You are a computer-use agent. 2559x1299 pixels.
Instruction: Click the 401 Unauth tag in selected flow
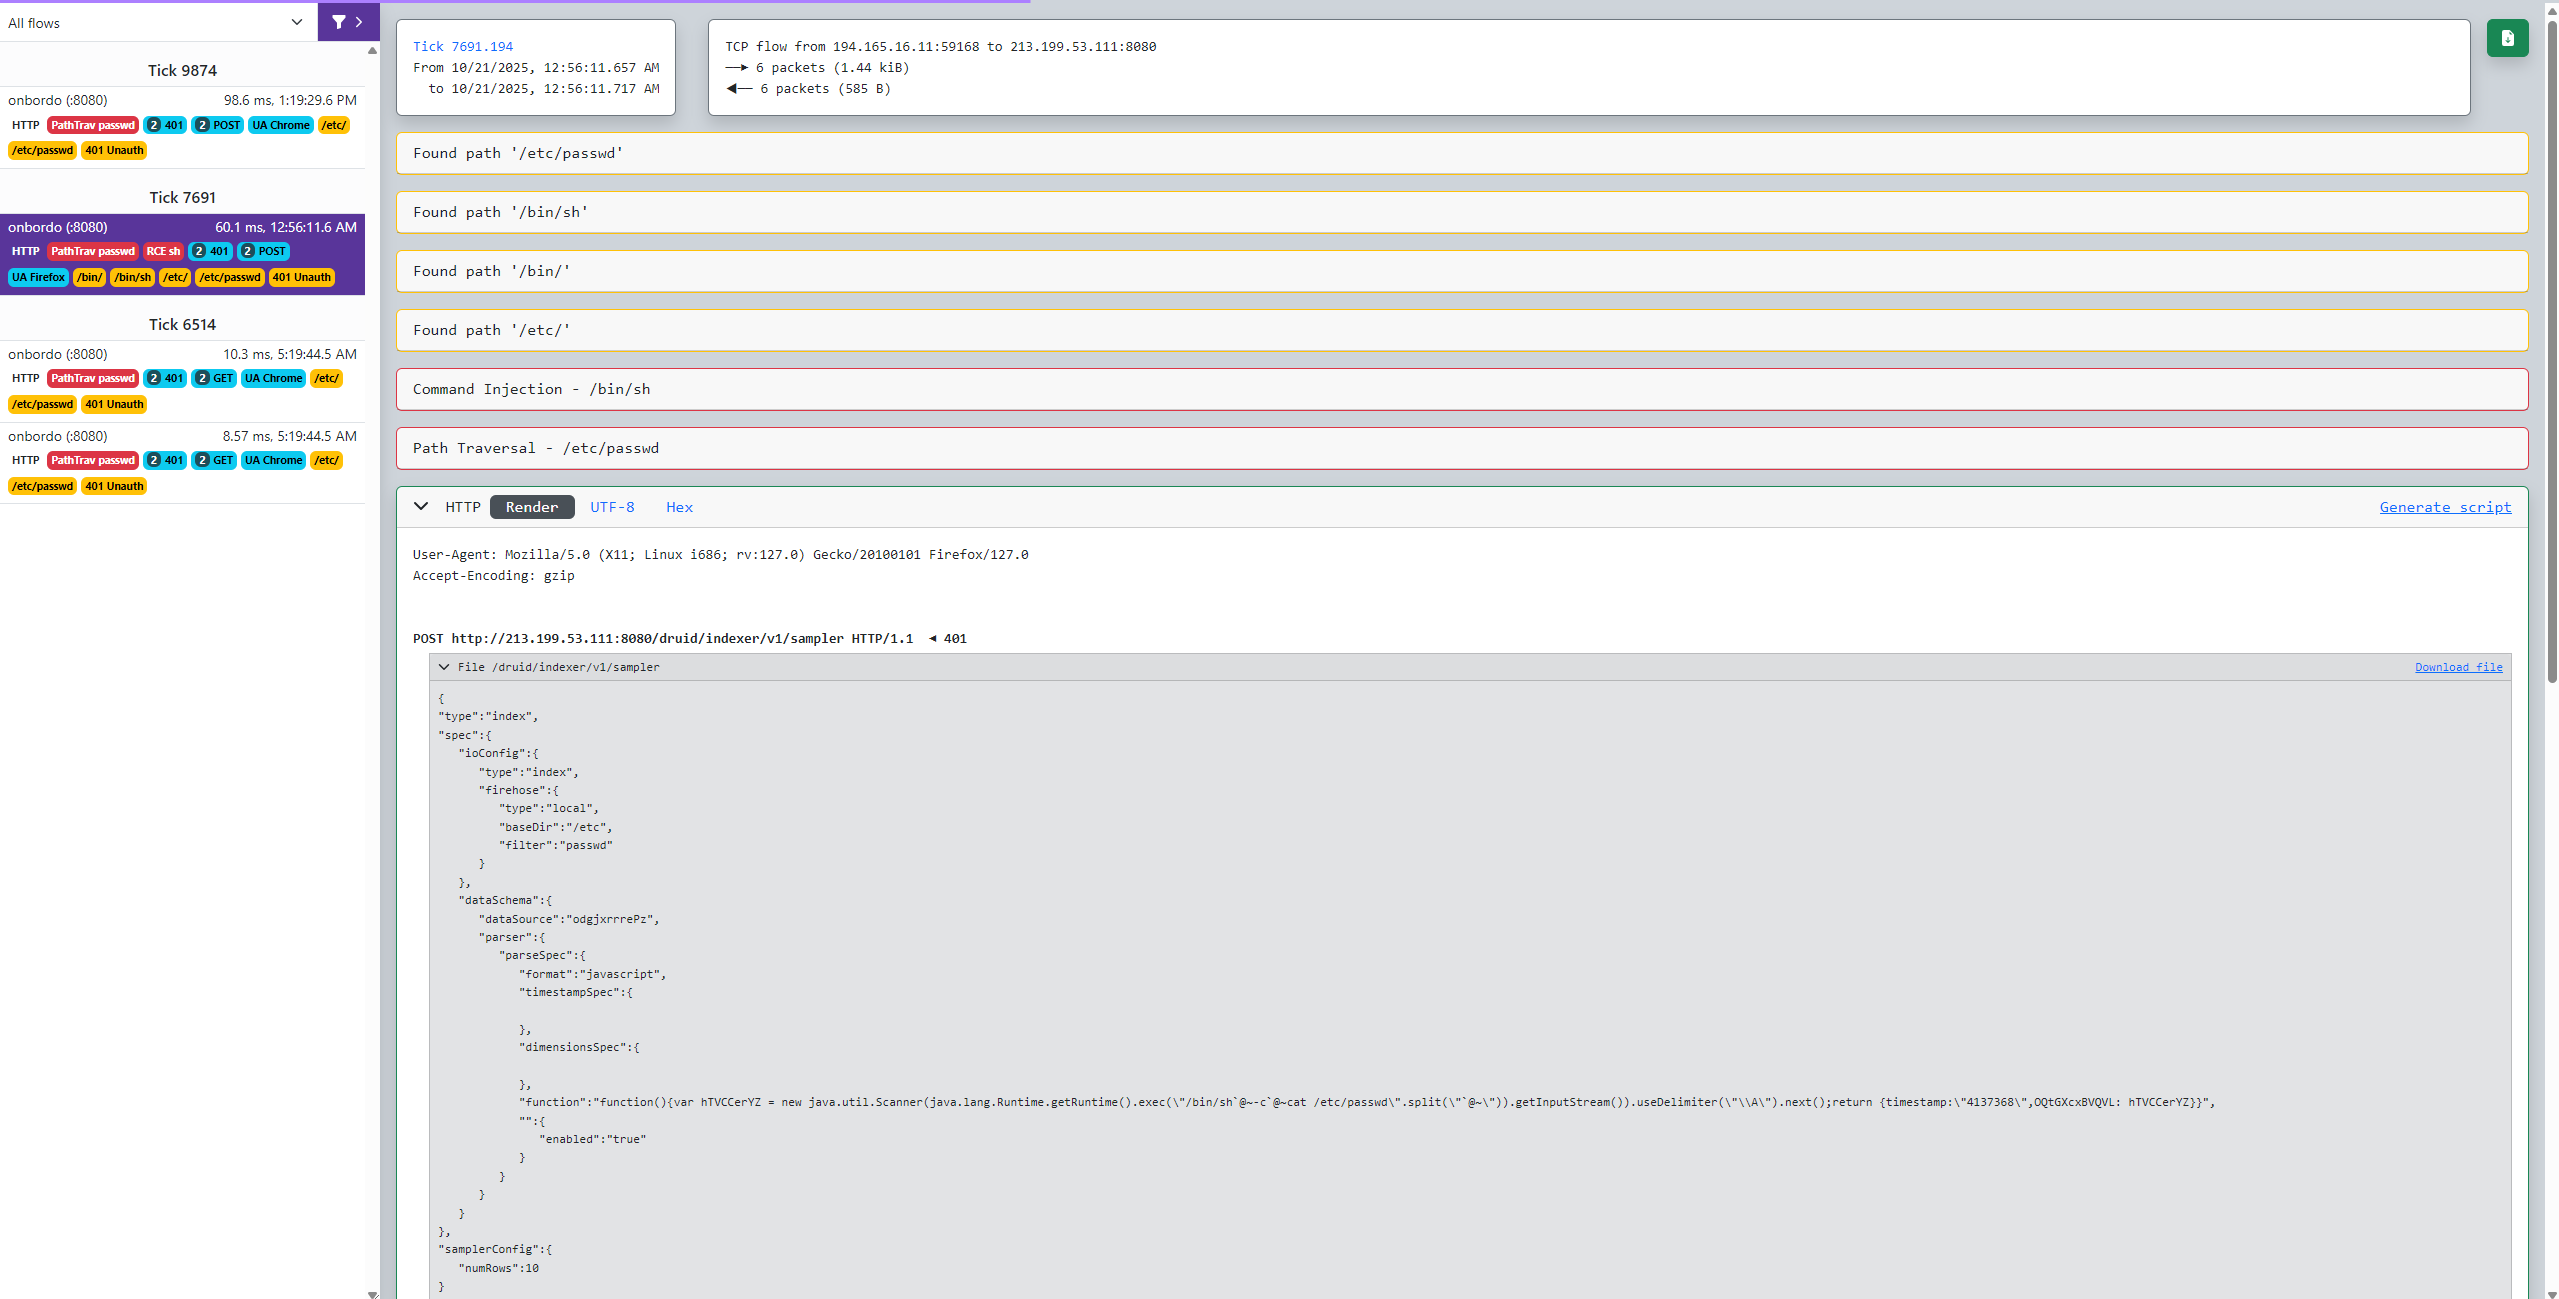pyautogui.click(x=301, y=278)
